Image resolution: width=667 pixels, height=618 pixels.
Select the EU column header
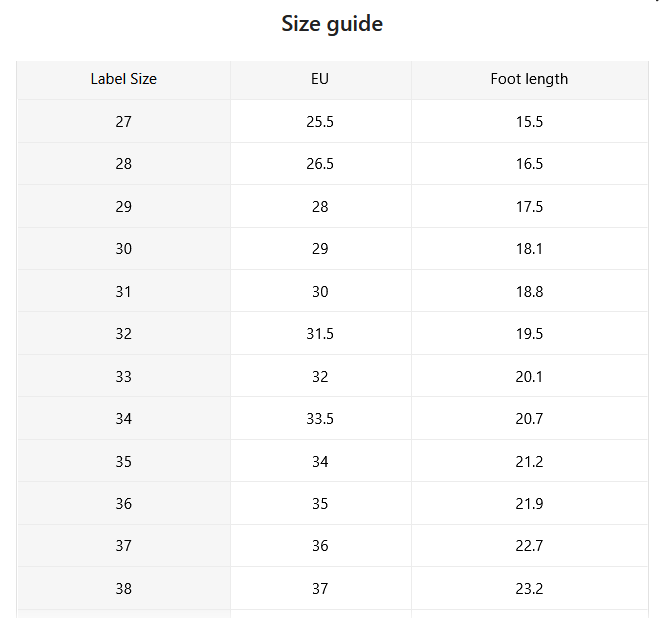pos(320,80)
